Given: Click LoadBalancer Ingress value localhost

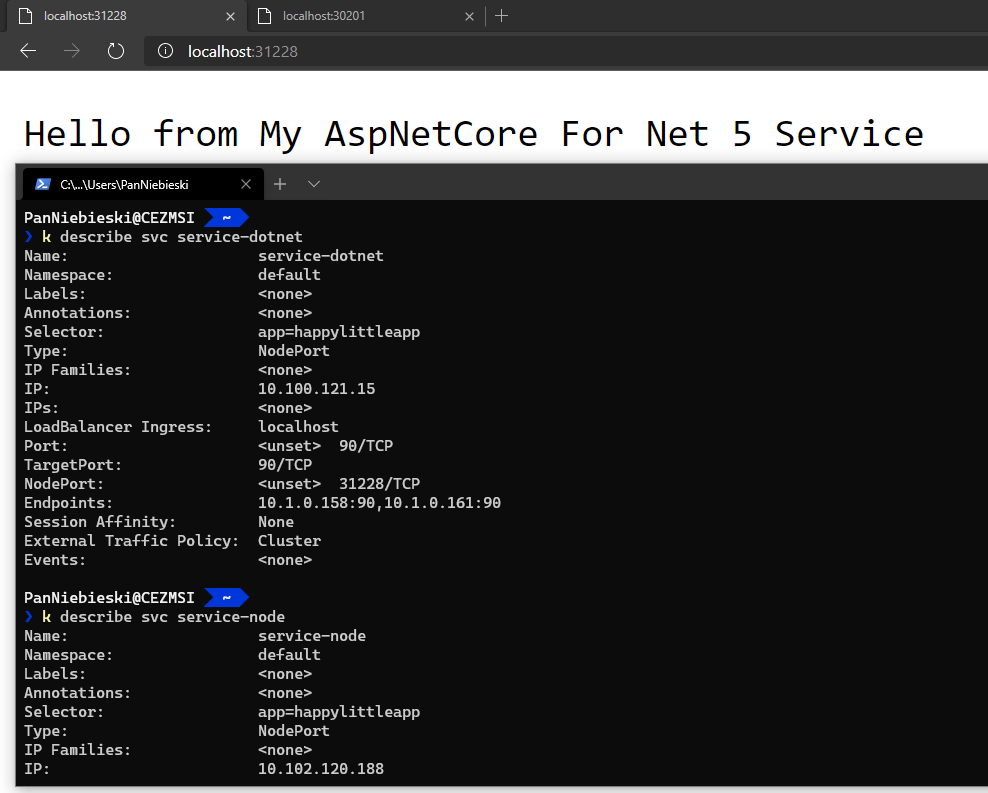Looking at the screenshot, I should coord(298,426).
